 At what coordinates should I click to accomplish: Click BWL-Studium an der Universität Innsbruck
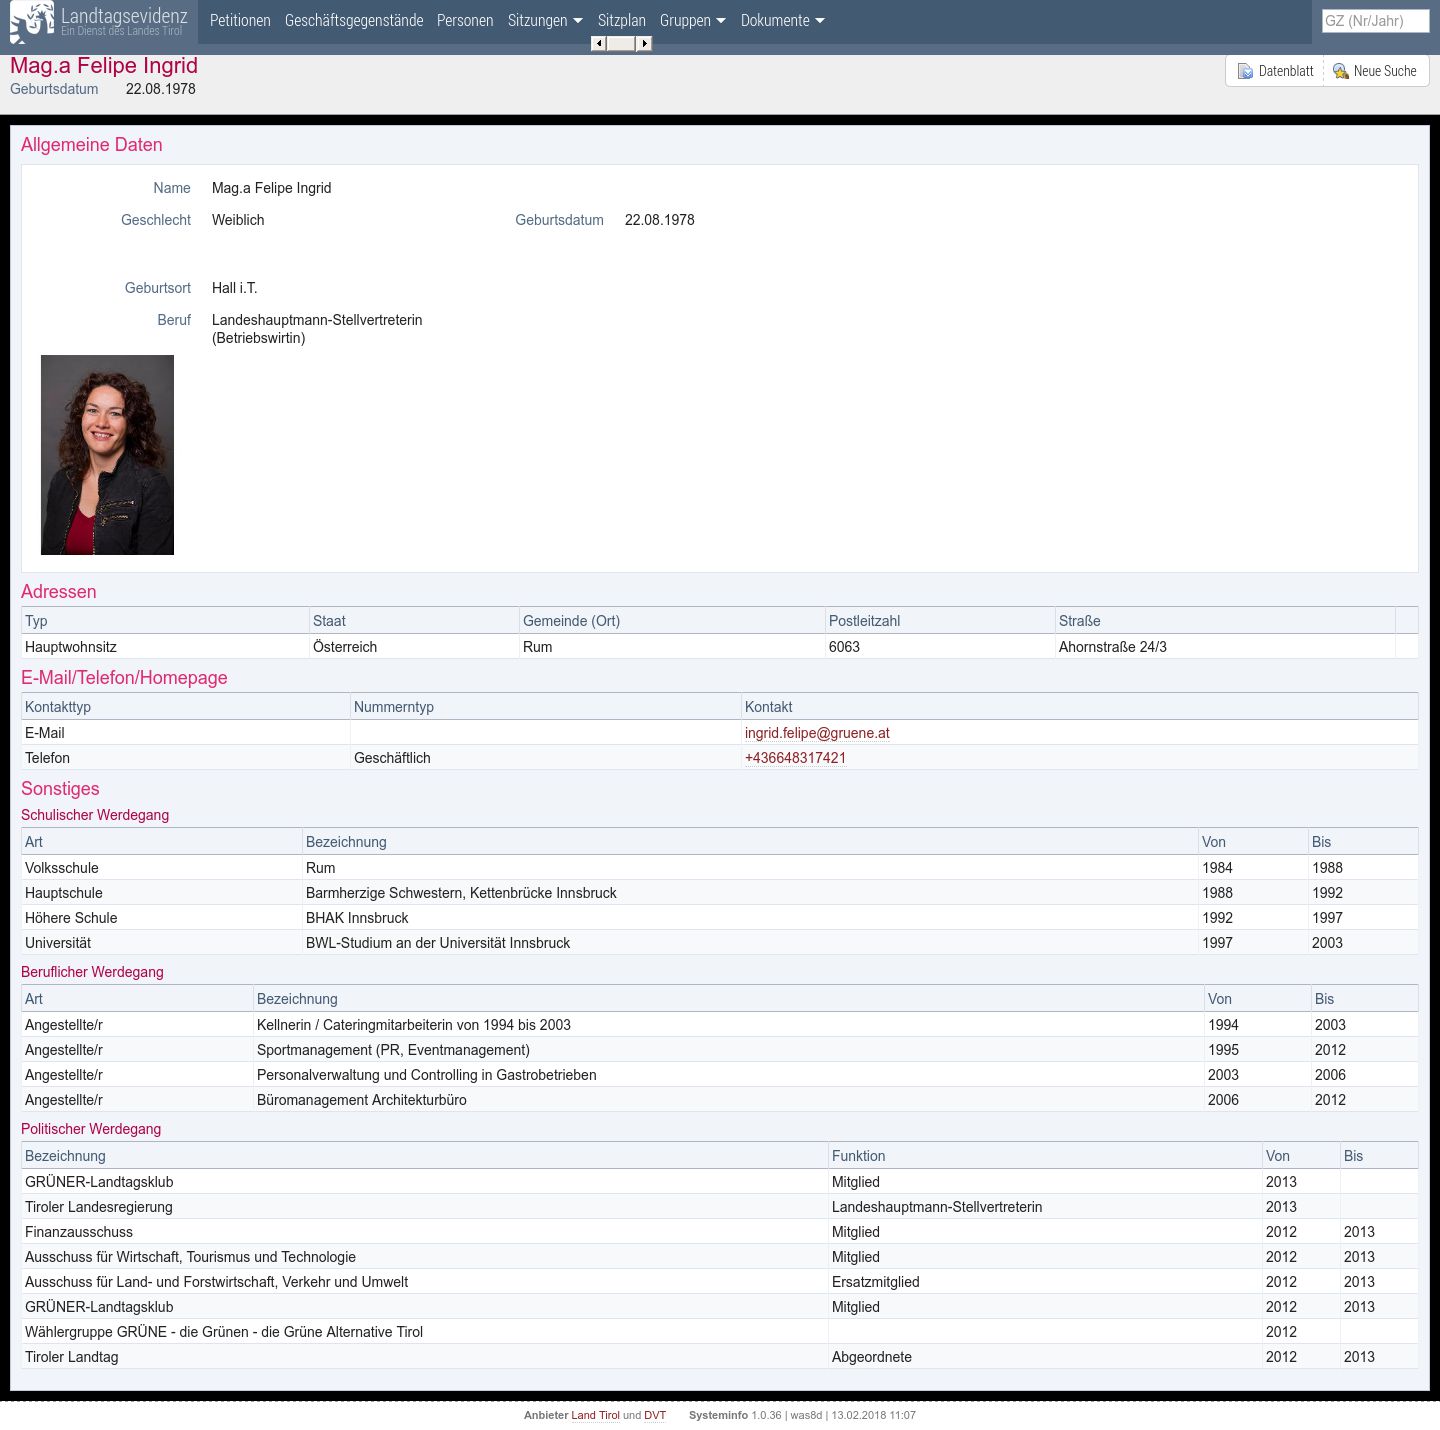pos(438,943)
